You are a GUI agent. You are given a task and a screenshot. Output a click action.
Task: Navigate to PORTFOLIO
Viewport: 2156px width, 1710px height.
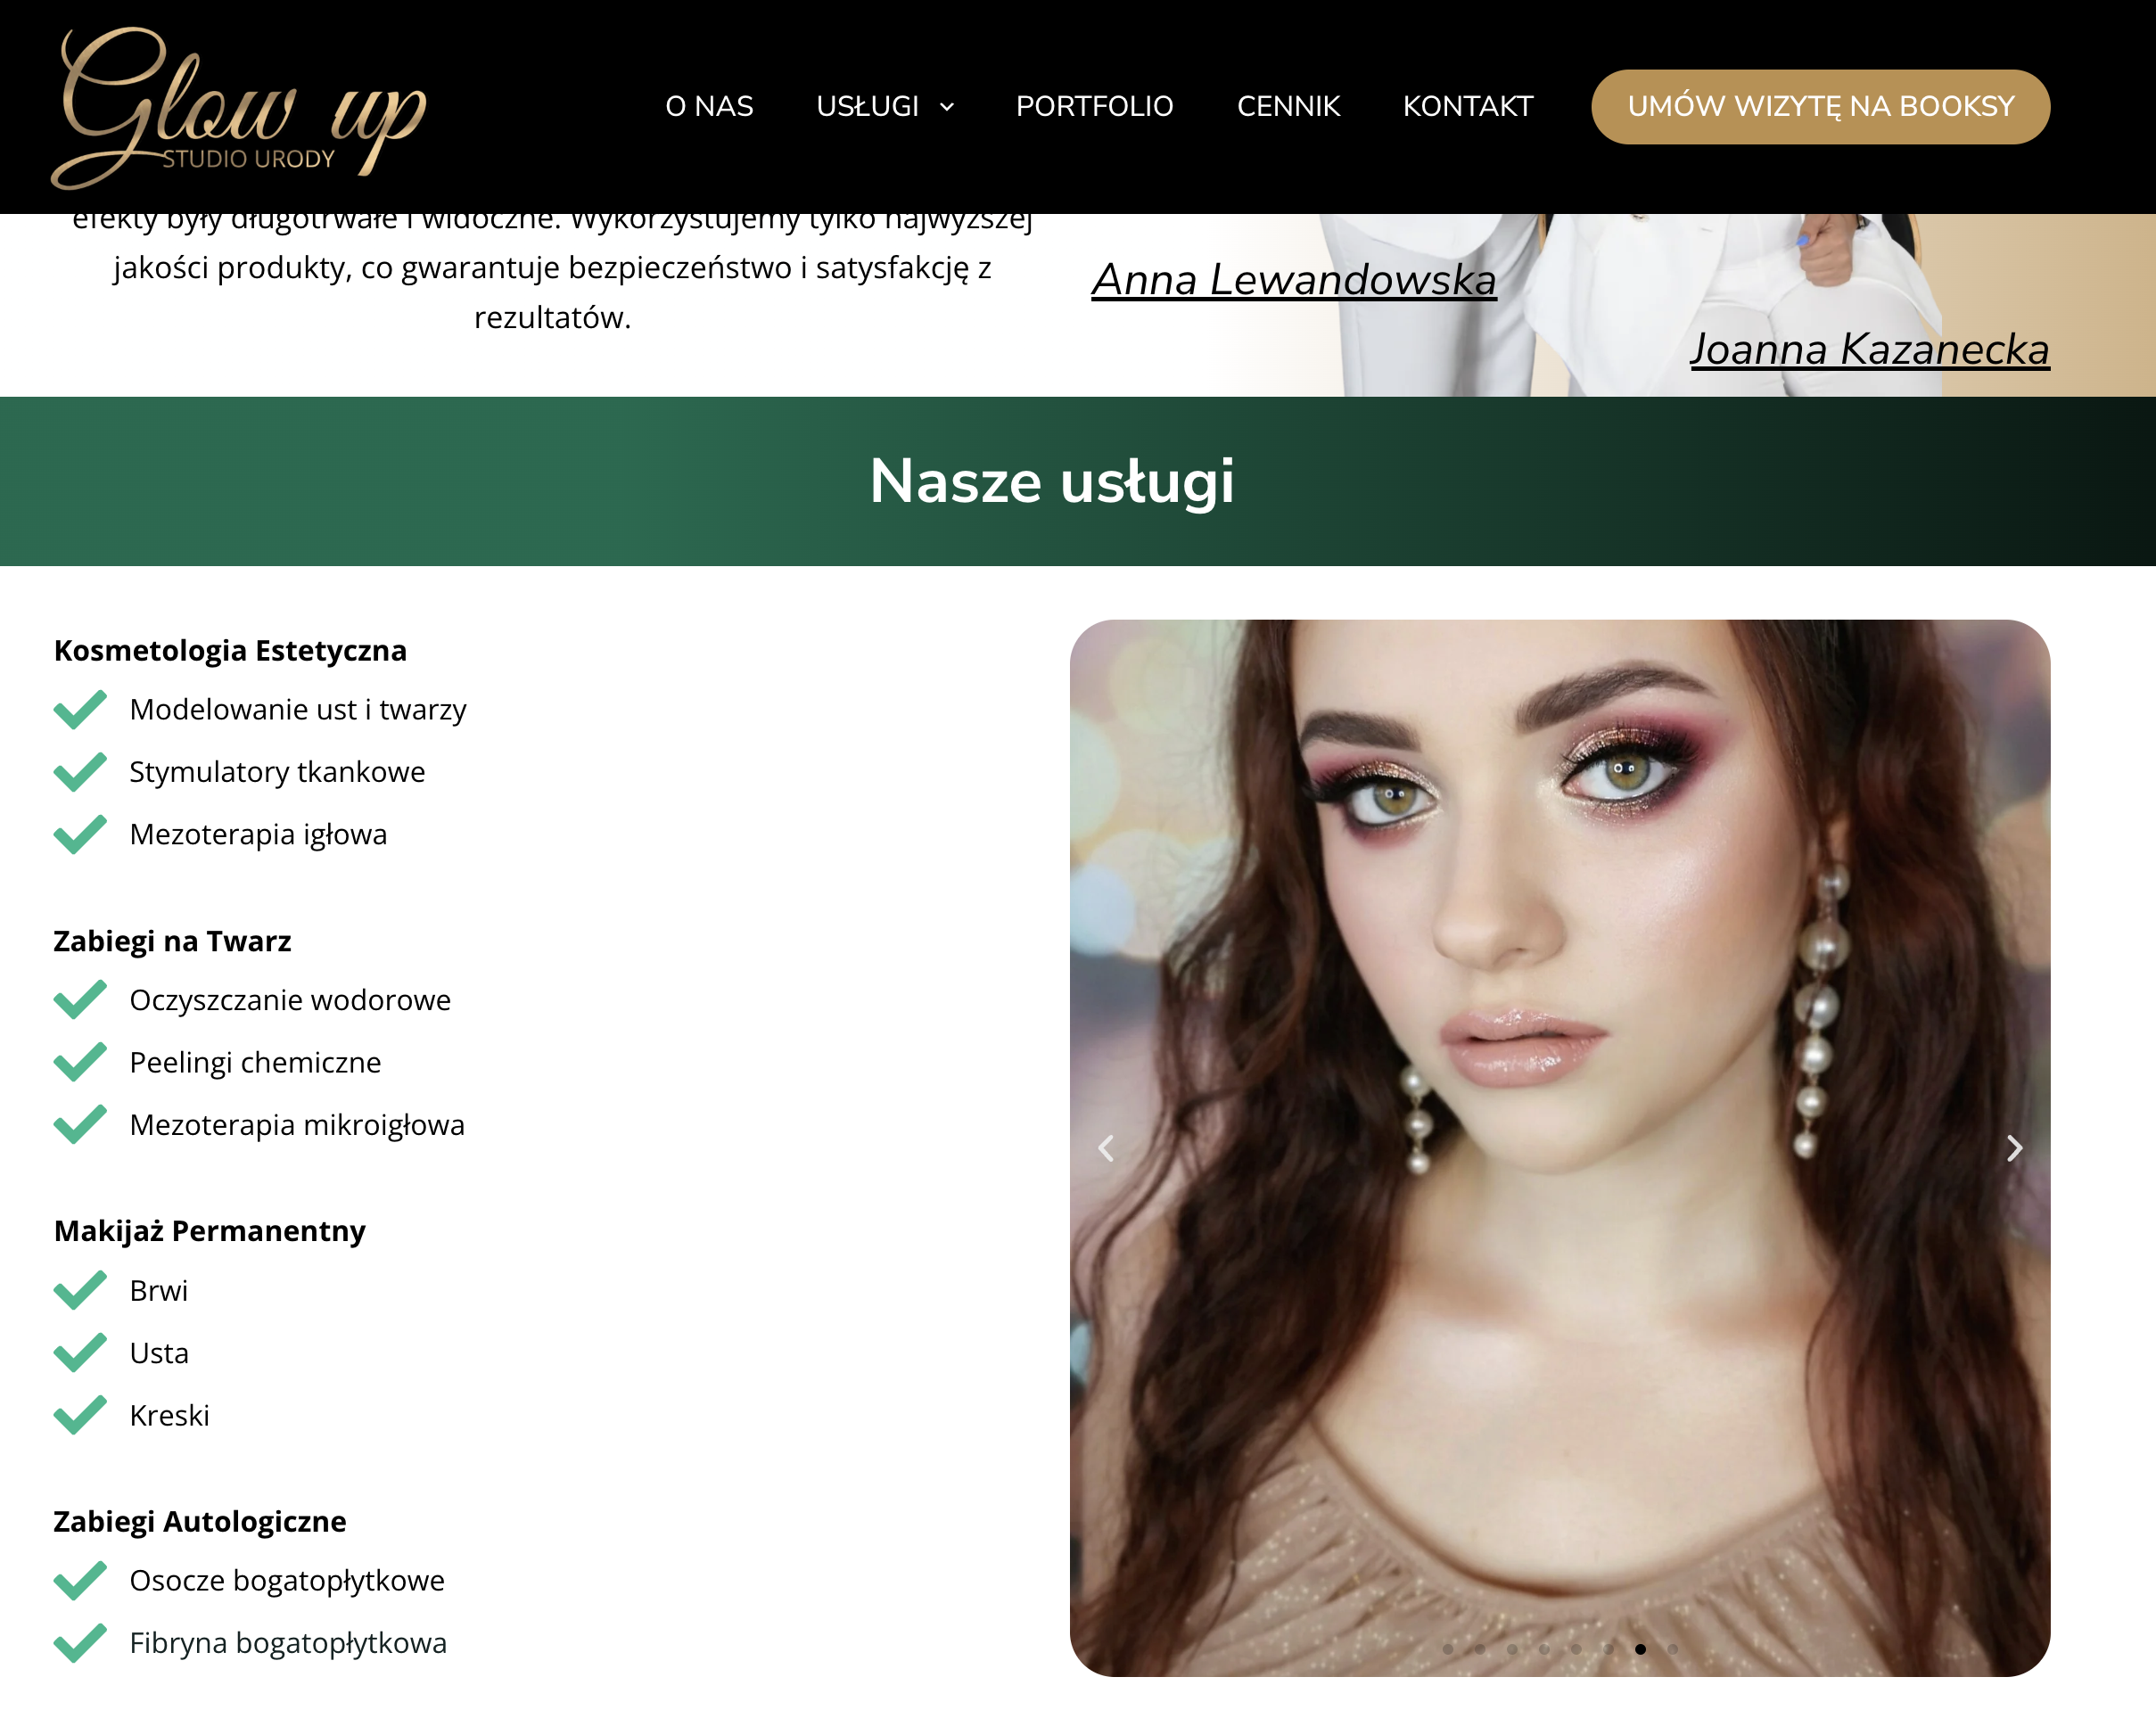click(1094, 106)
